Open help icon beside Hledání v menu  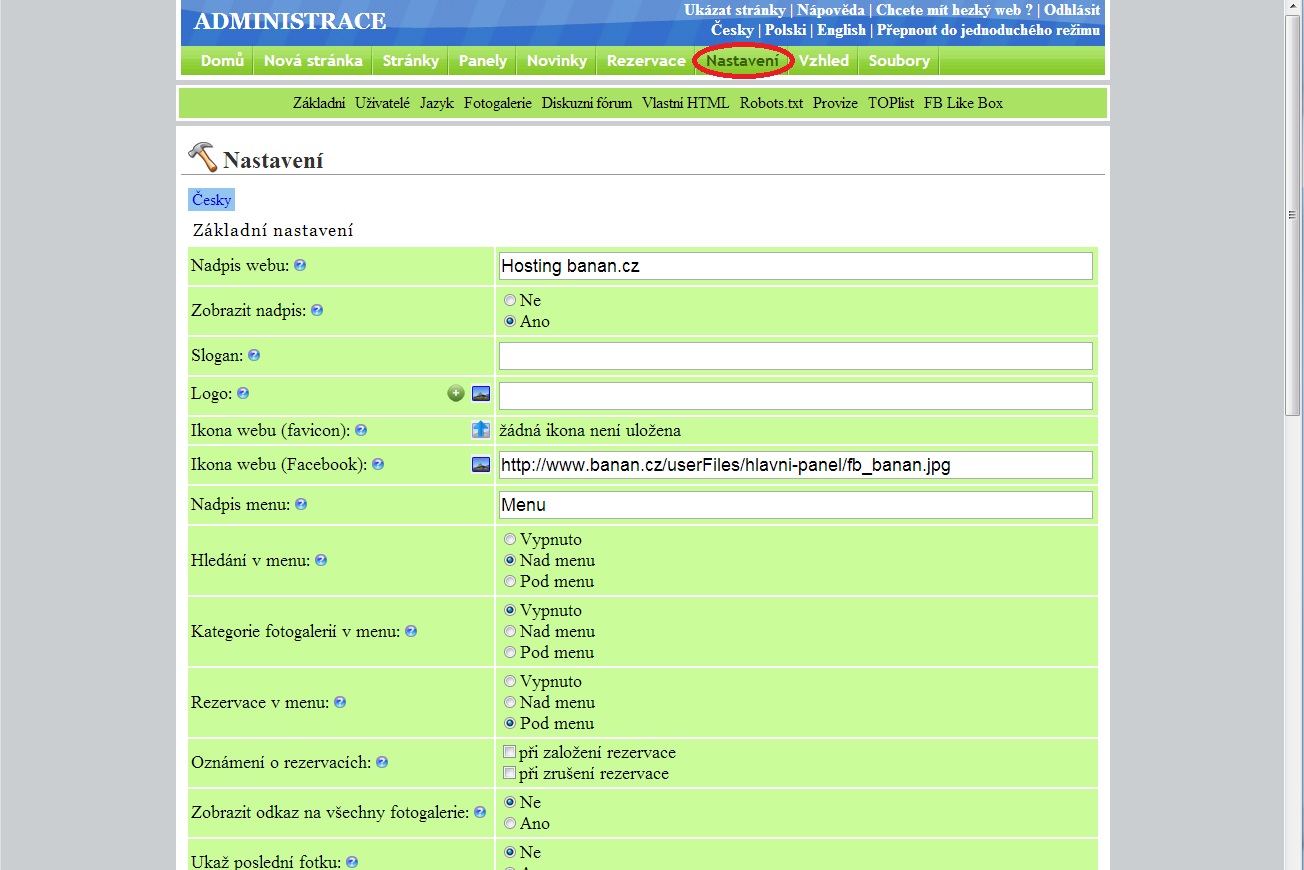[x=320, y=560]
